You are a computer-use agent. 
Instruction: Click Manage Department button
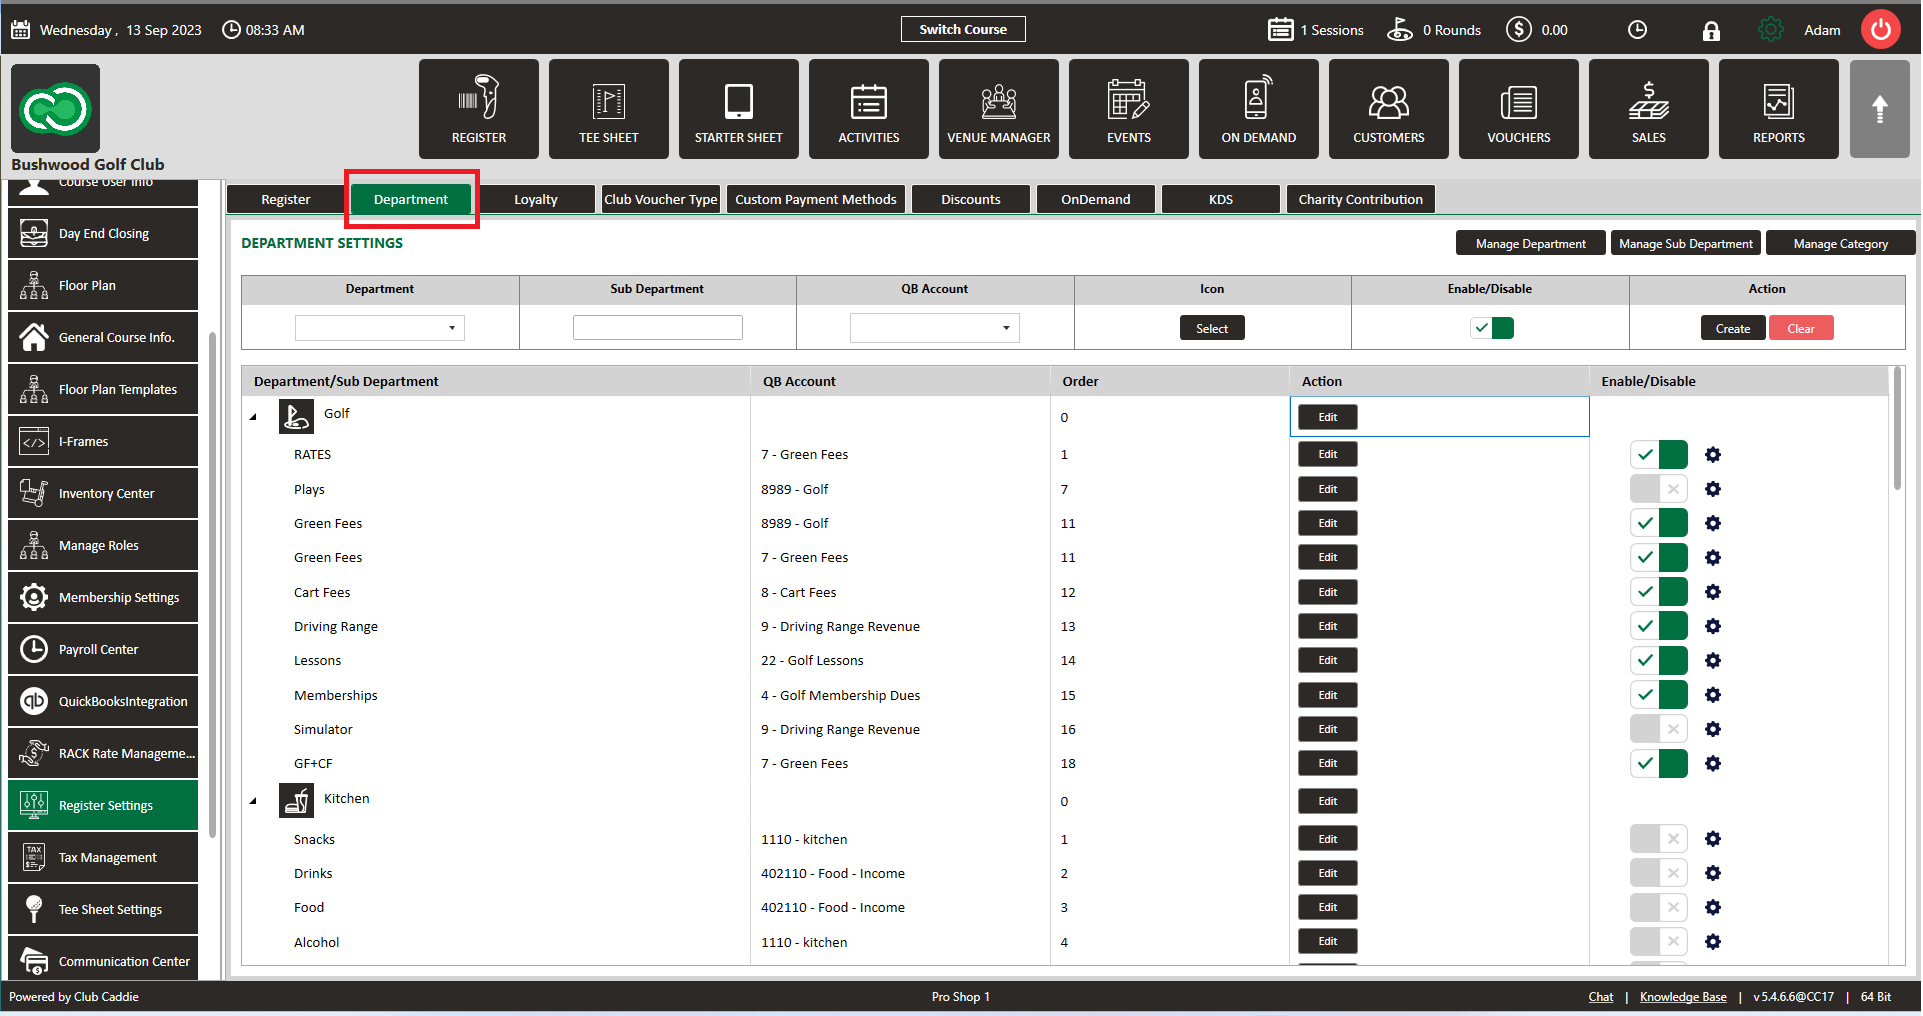point(1530,243)
